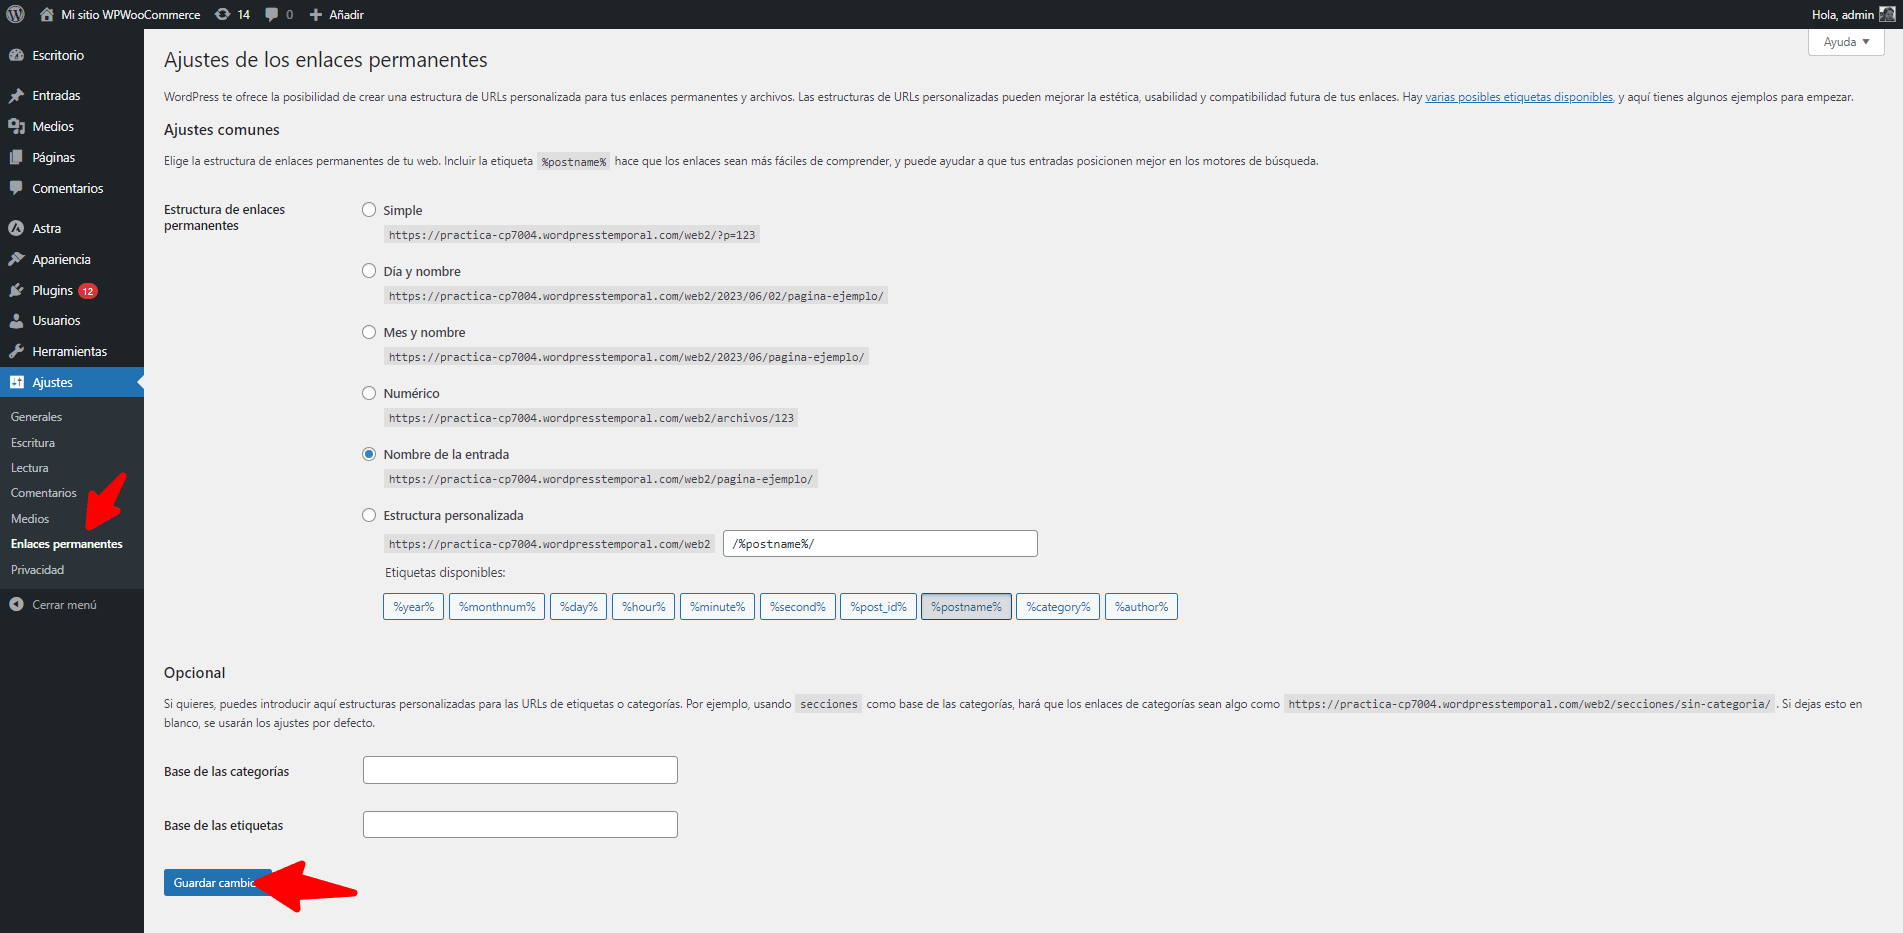Insert the %post_id% tag button

point(878,607)
